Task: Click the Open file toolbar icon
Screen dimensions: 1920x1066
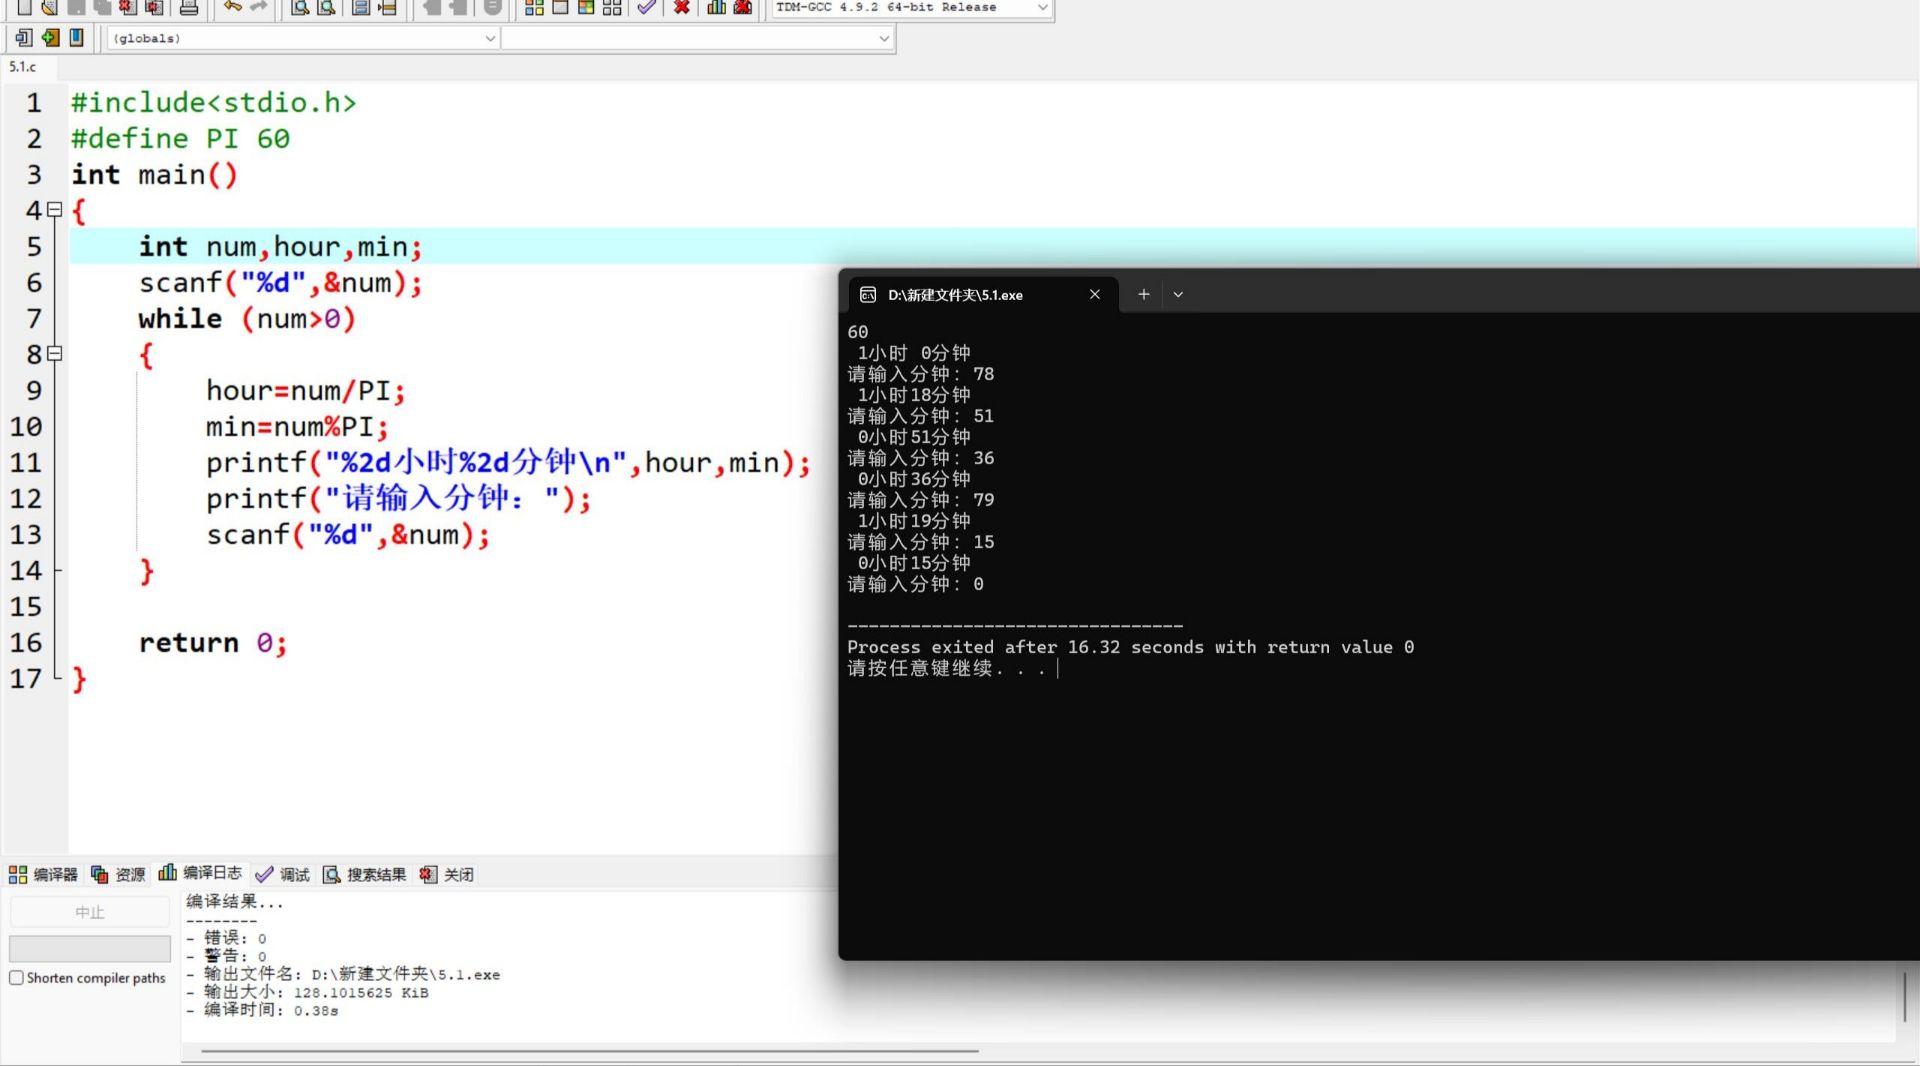Action: pyautogui.click(x=50, y=7)
